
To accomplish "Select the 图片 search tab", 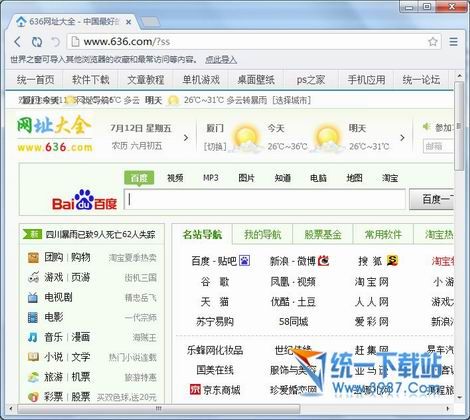I will (x=246, y=178).
